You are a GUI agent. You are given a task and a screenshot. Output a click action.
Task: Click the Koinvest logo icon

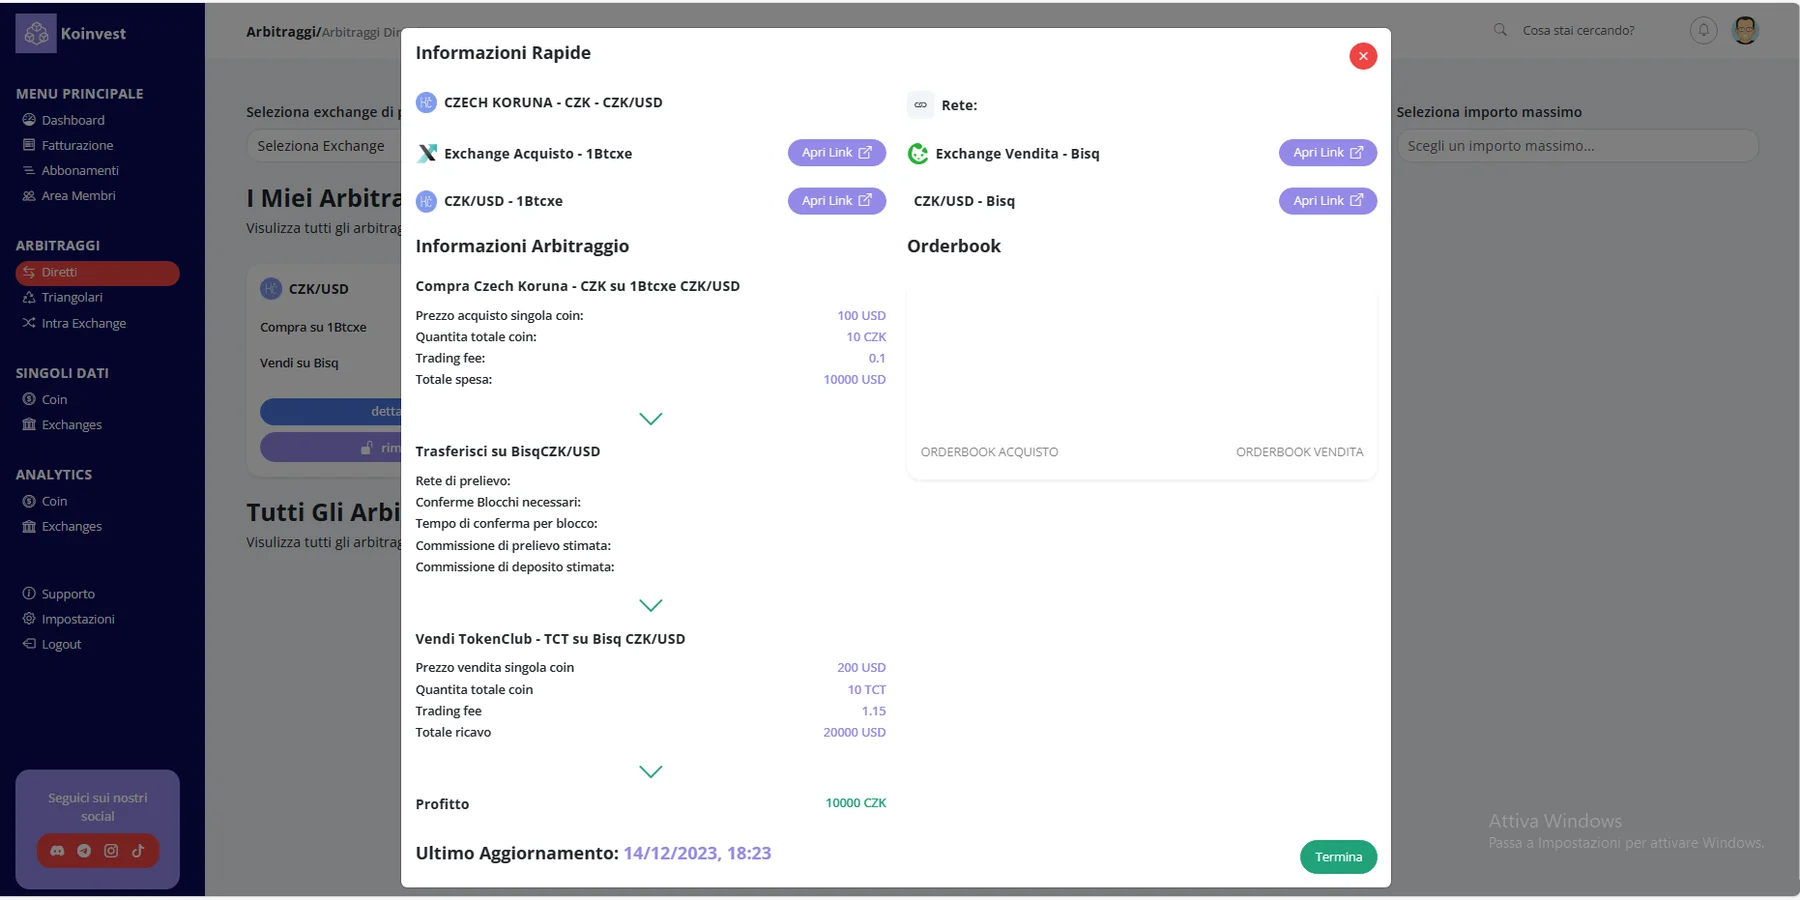(36, 34)
